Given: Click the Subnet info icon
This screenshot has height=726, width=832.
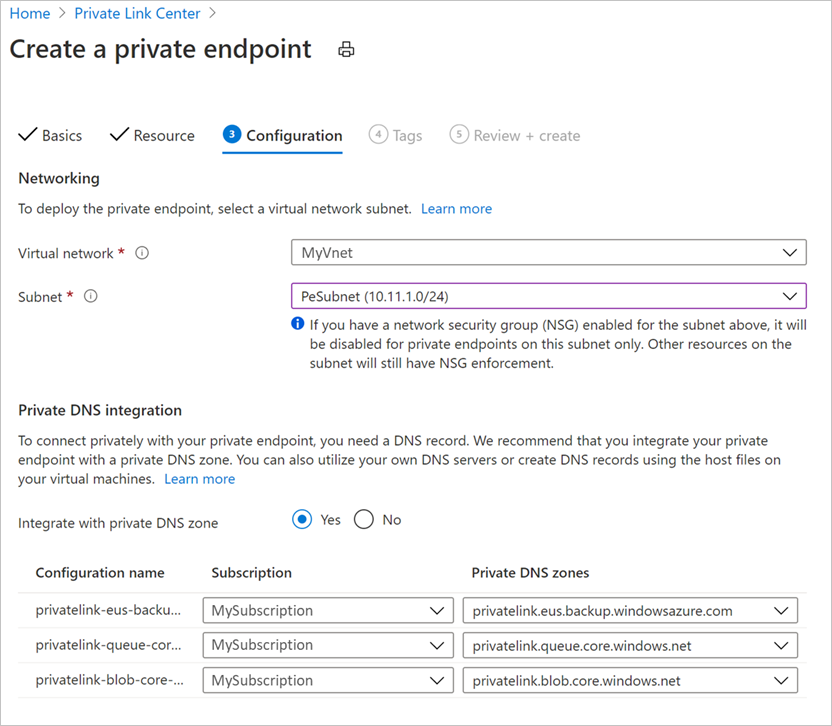Looking at the screenshot, I should [91, 296].
